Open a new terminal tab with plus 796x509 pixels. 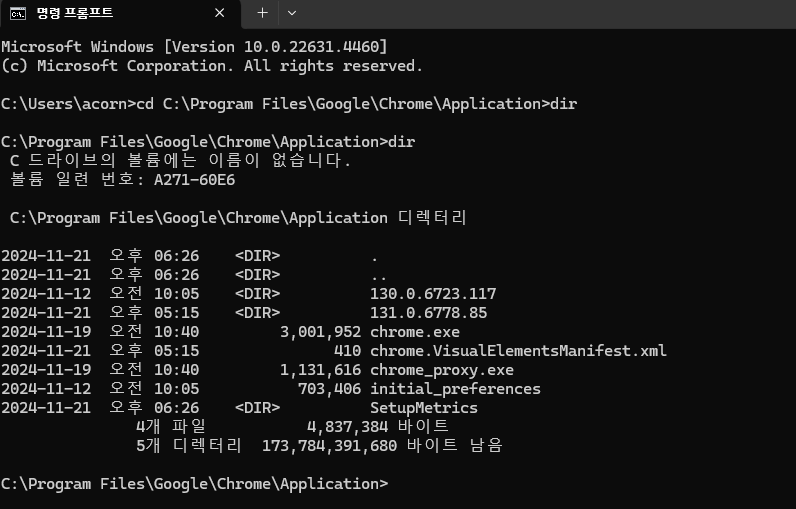(262, 13)
